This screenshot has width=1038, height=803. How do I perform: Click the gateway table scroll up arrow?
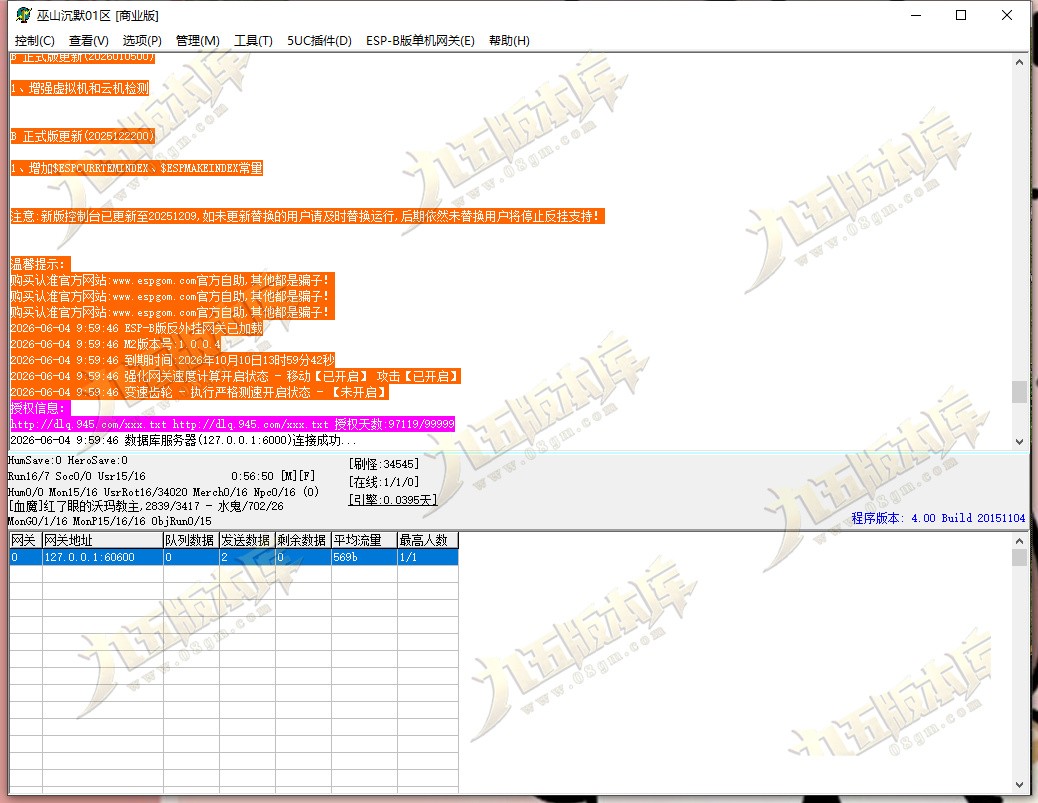click(x=1019, y=541)
